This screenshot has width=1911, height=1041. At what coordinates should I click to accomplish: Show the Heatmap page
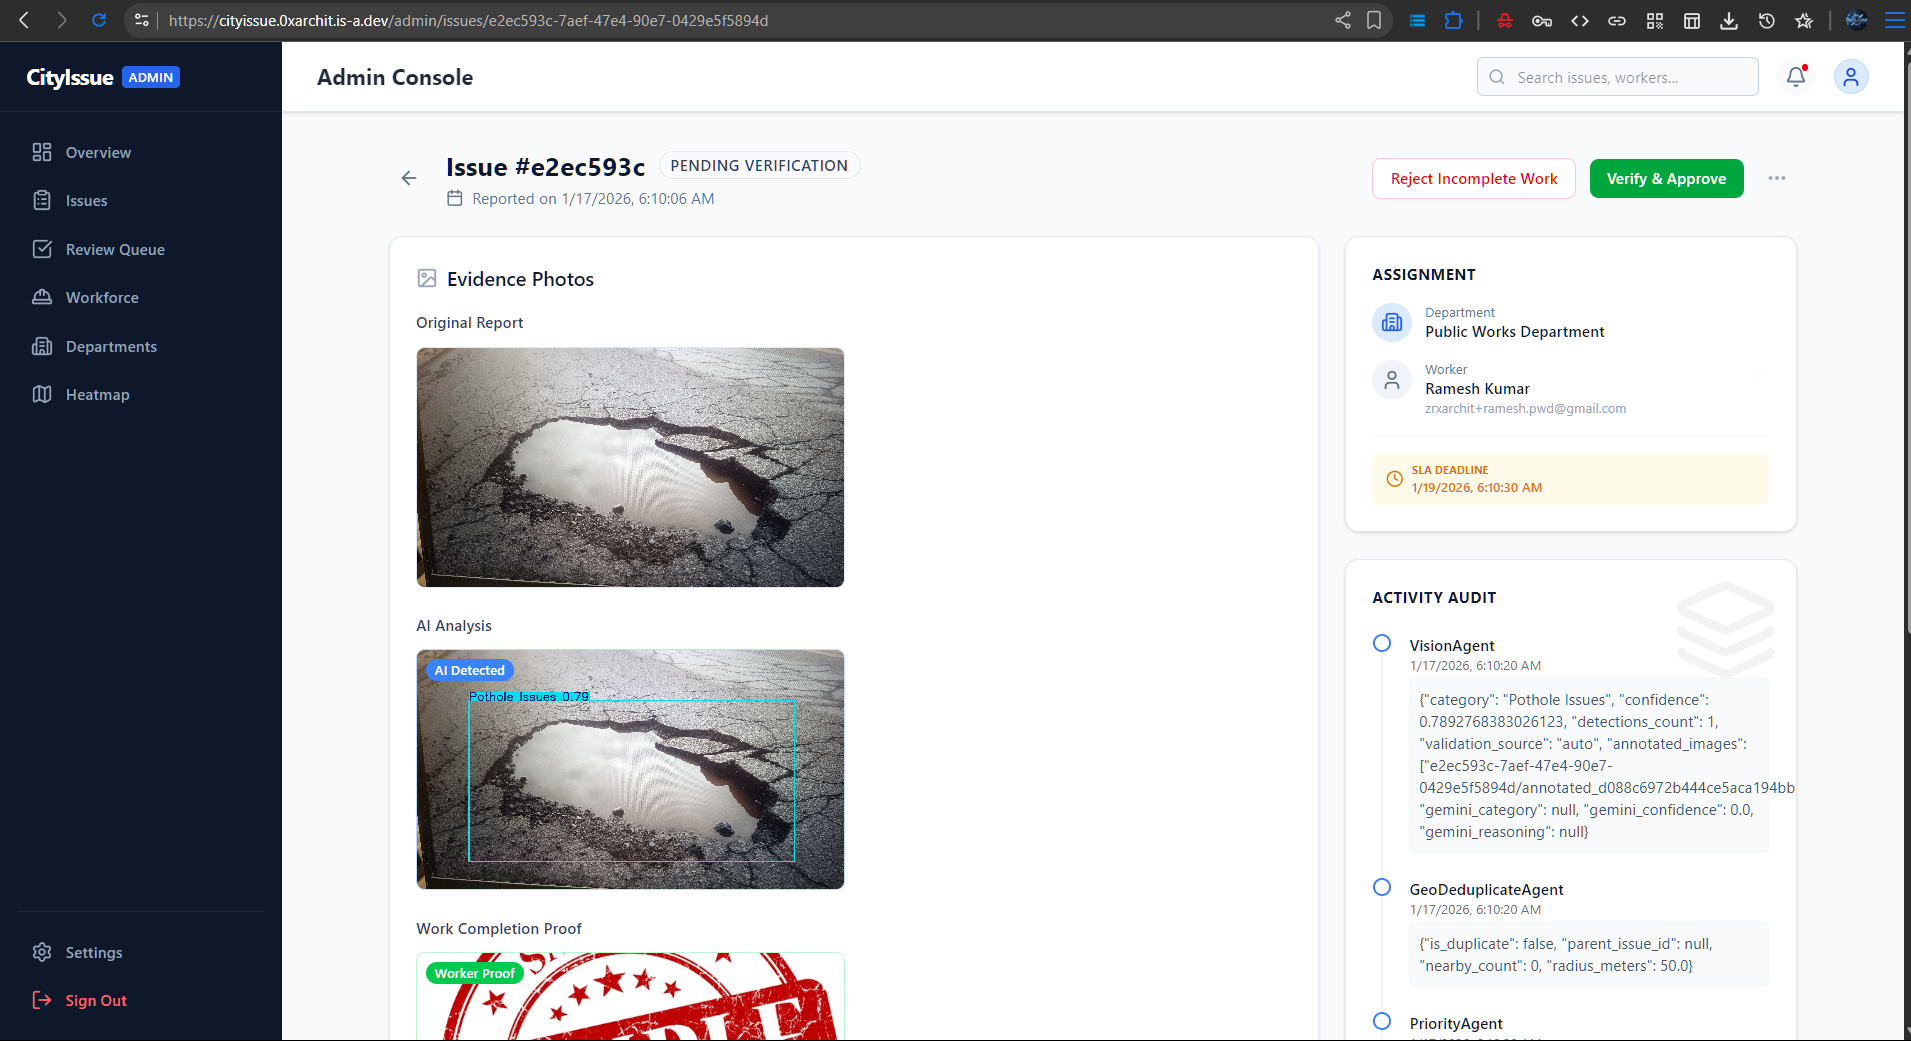pyautogui.click(x=97, y=395)
